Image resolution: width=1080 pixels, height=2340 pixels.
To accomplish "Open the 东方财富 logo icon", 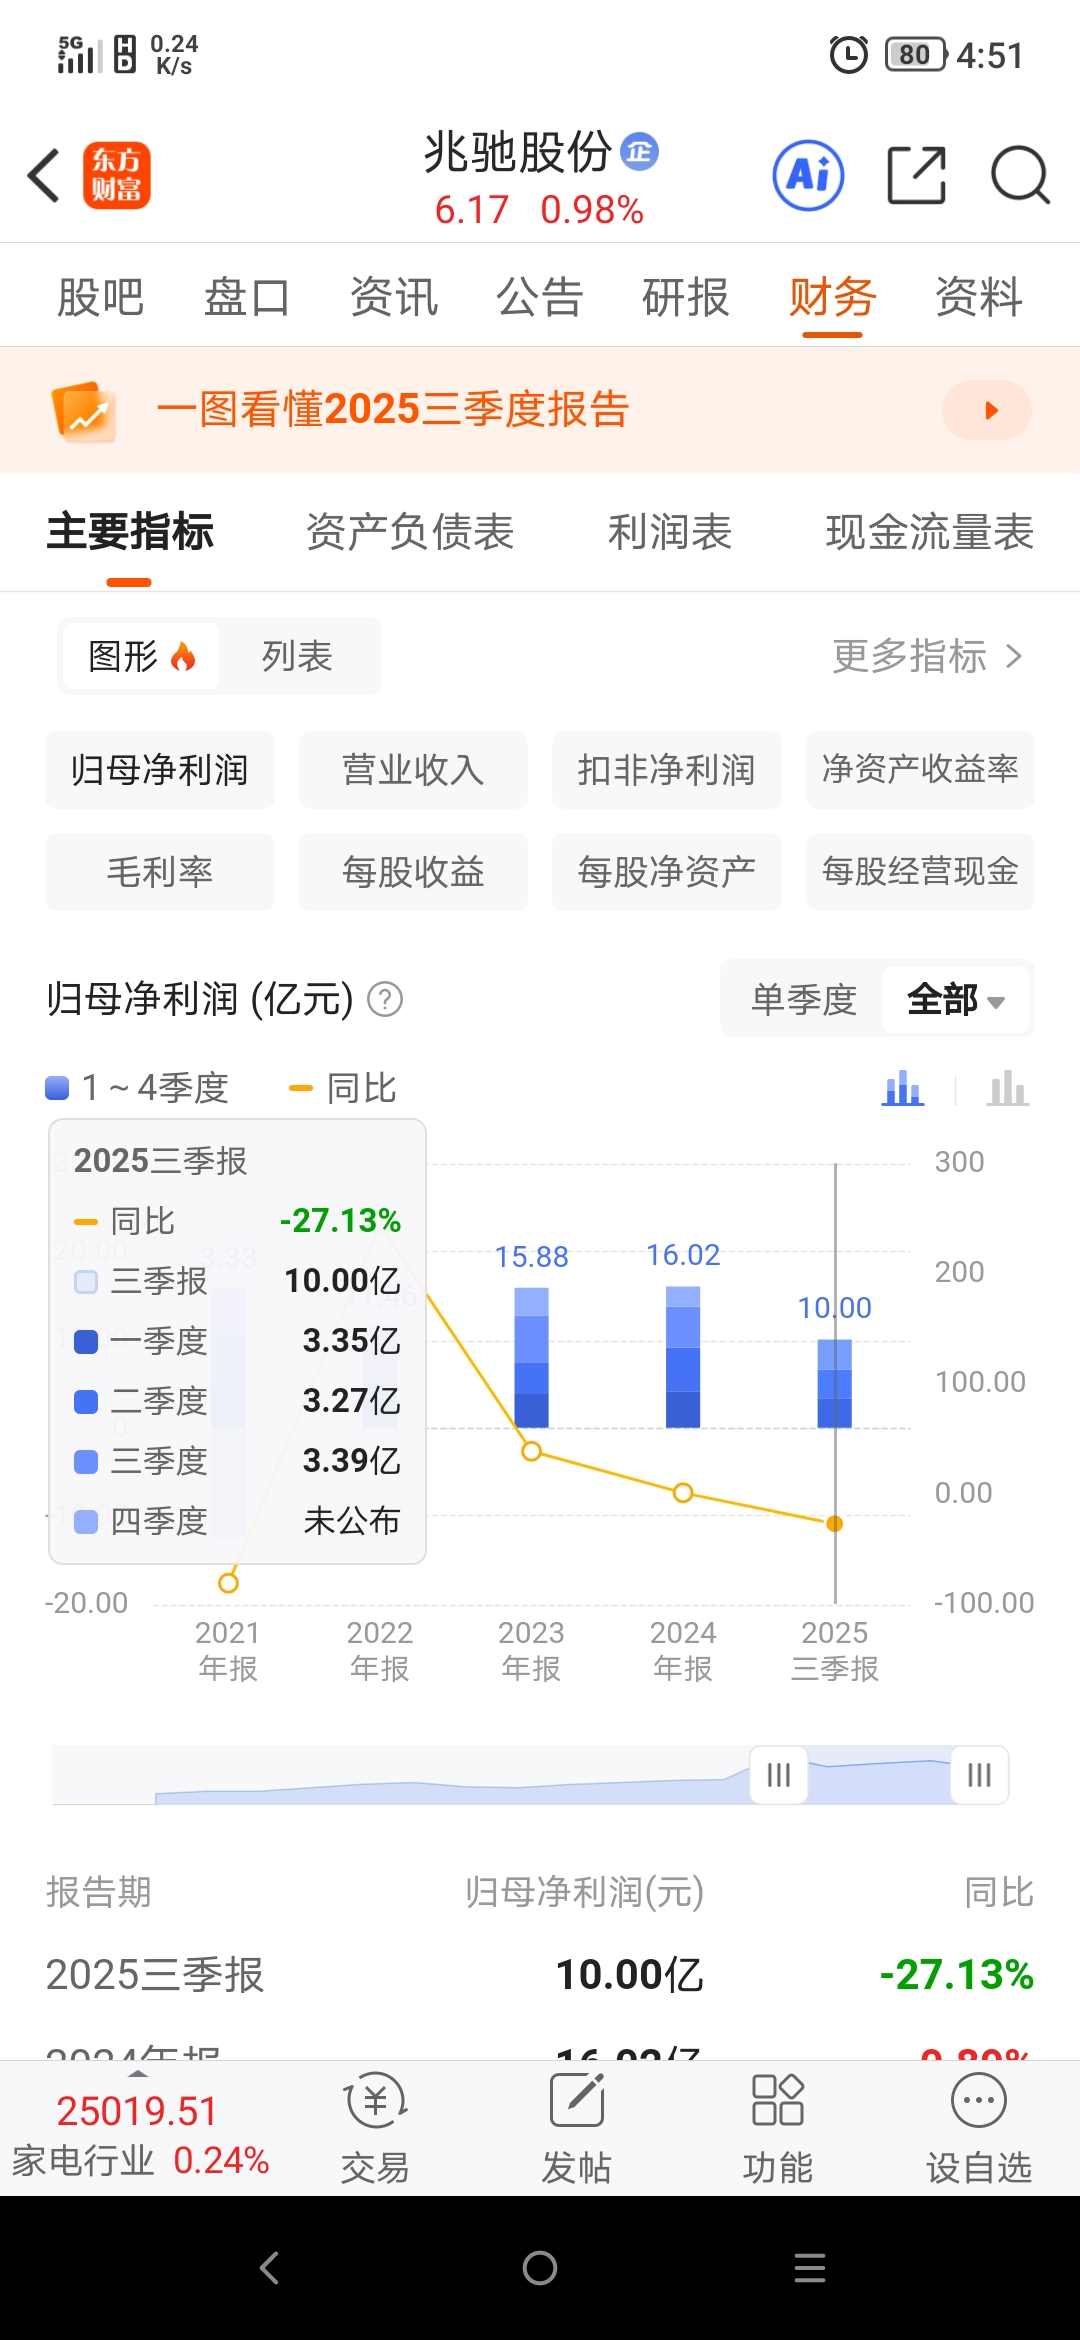I will coord(116,175).
